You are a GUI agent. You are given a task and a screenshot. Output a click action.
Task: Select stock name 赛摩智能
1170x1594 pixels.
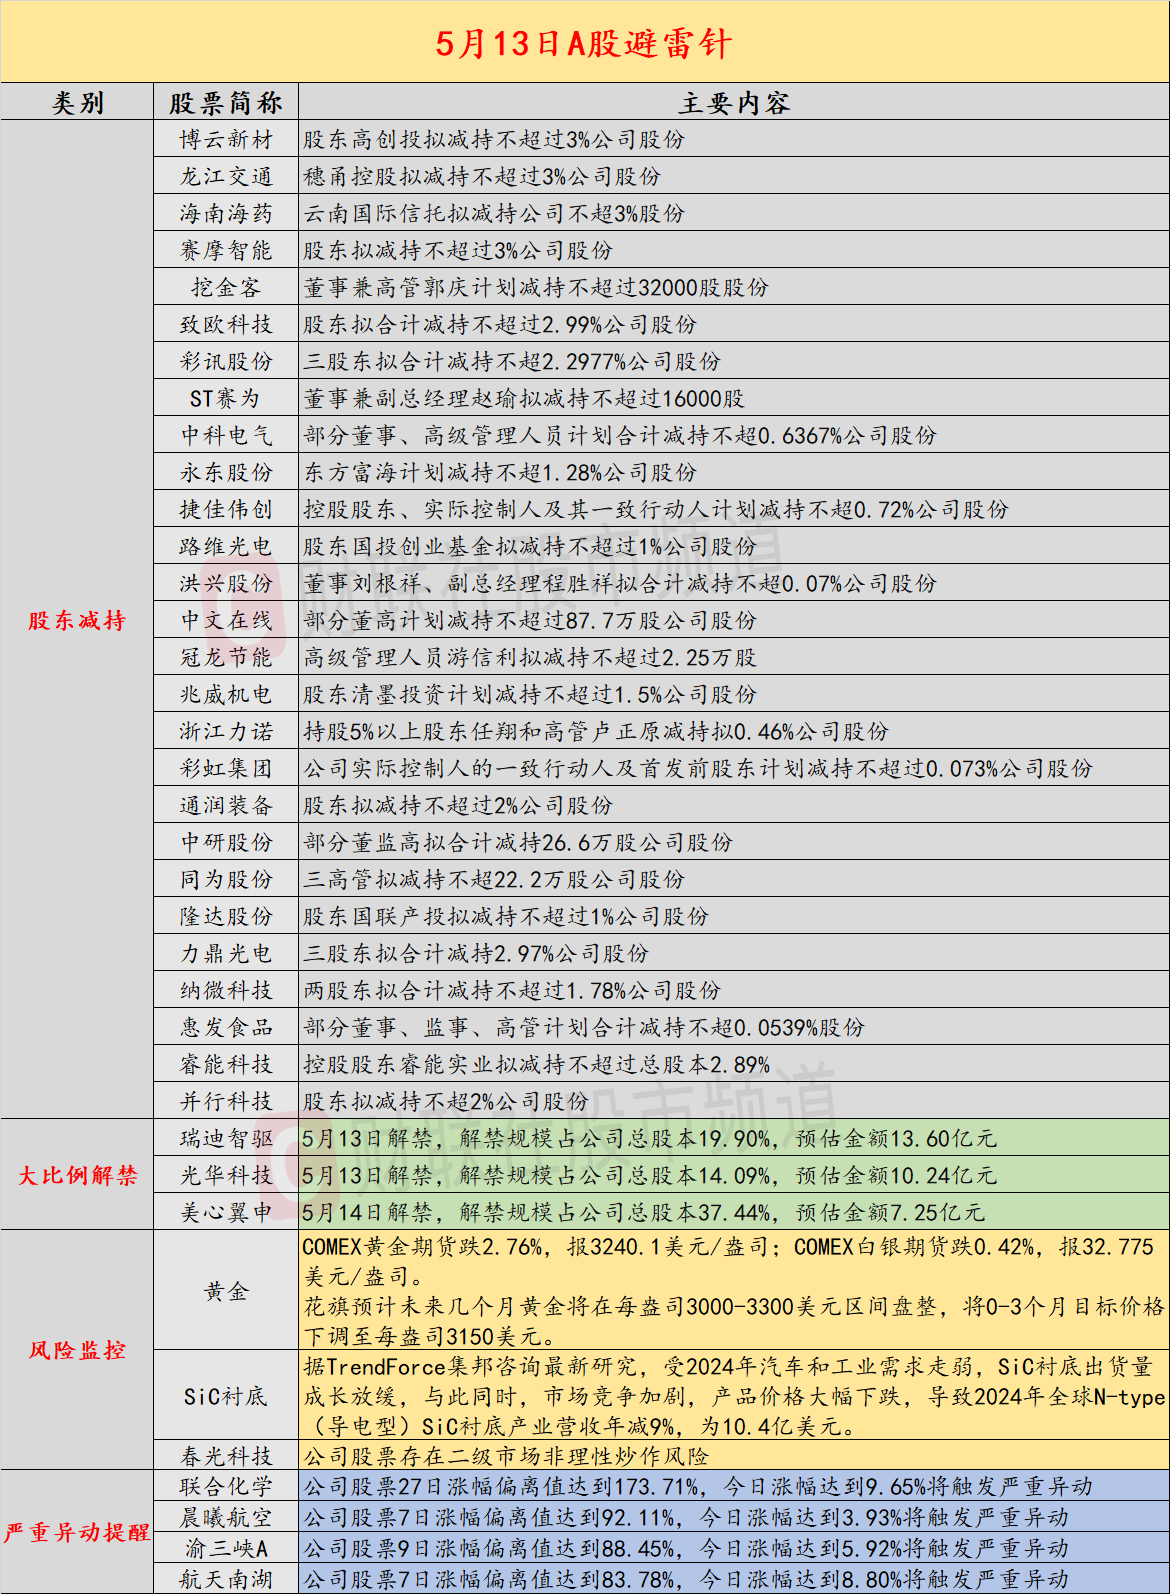click(x=226, y=250)
